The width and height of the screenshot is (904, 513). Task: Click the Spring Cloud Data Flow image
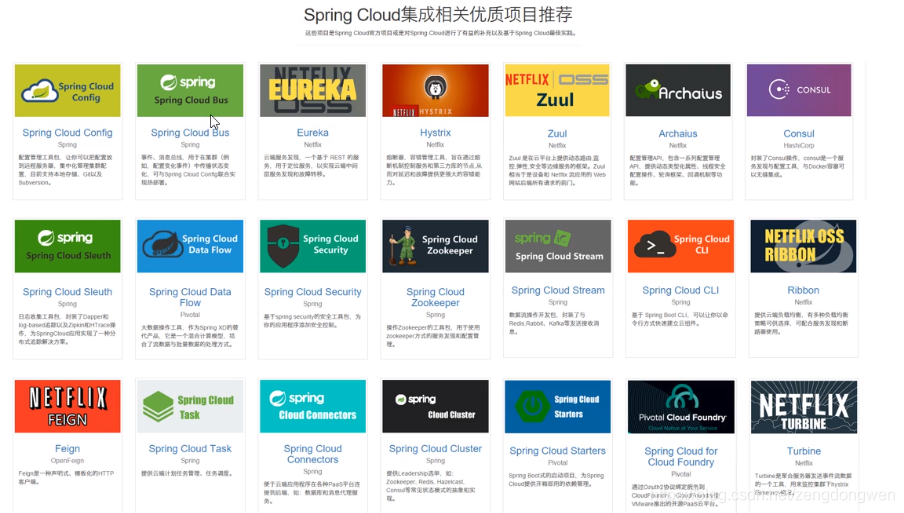(190, 246)
